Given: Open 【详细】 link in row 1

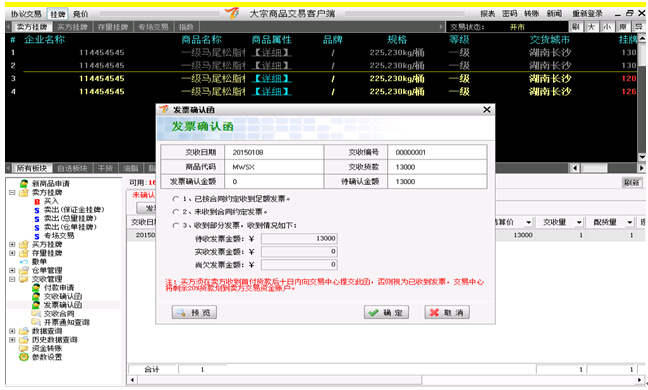Looking at the screenshot, I should [272, 52].
